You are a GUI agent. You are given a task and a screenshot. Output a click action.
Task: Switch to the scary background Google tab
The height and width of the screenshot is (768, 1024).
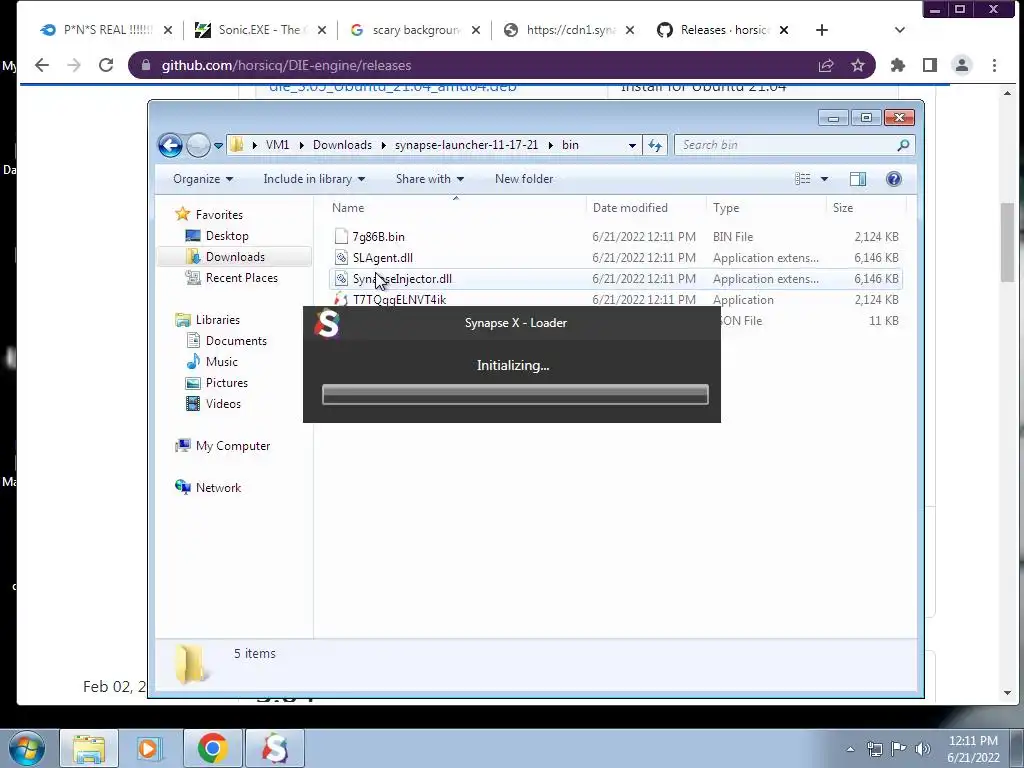click(x=416, y=30)
